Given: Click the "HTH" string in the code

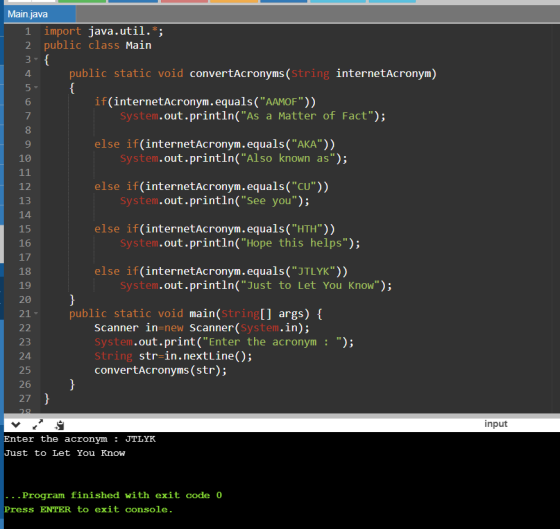Looking at the screenshot, I should pyautogui.click(x=307, y=229).
